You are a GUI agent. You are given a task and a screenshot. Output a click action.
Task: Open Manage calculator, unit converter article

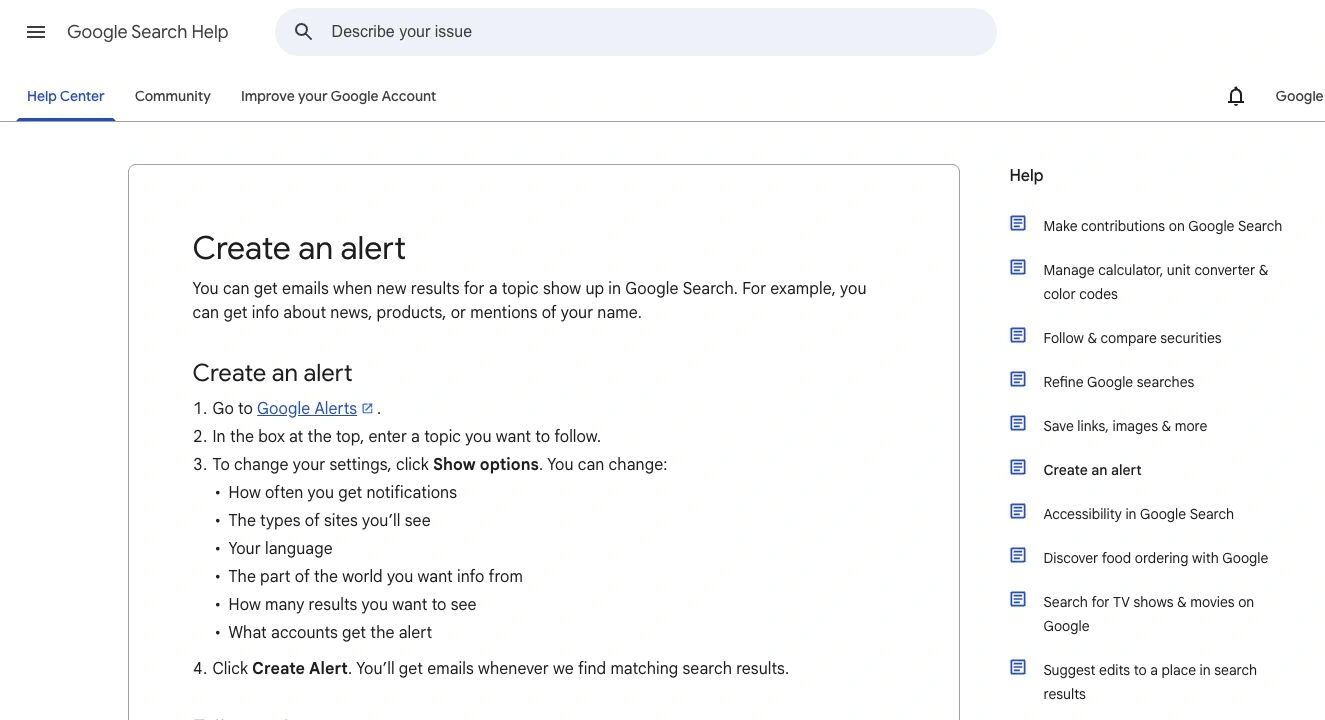[x=1156, y=282]
